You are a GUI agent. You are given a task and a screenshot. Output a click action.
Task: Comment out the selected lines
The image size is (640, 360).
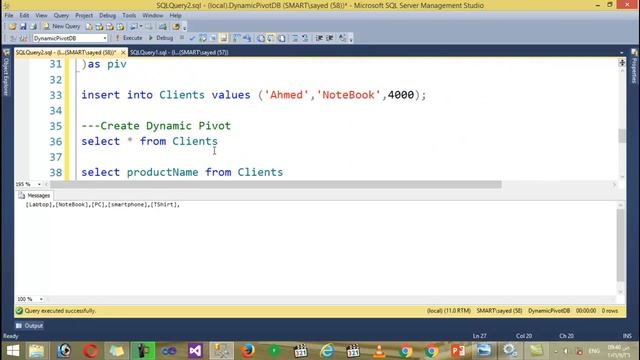pyautogui.click(x=295, y=38)
